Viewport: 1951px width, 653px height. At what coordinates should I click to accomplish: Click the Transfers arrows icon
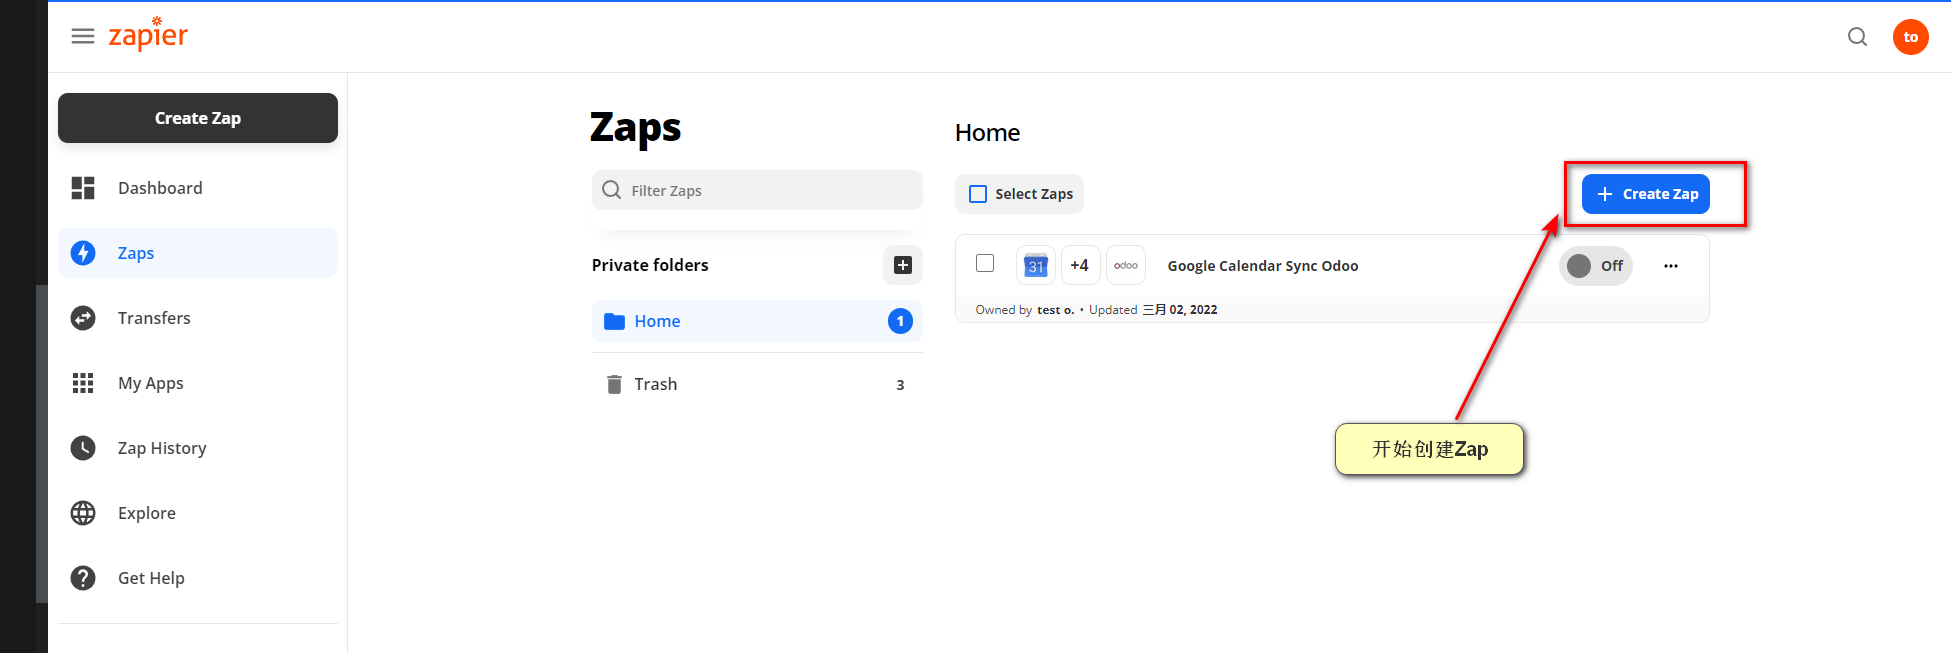click(83, 318)
